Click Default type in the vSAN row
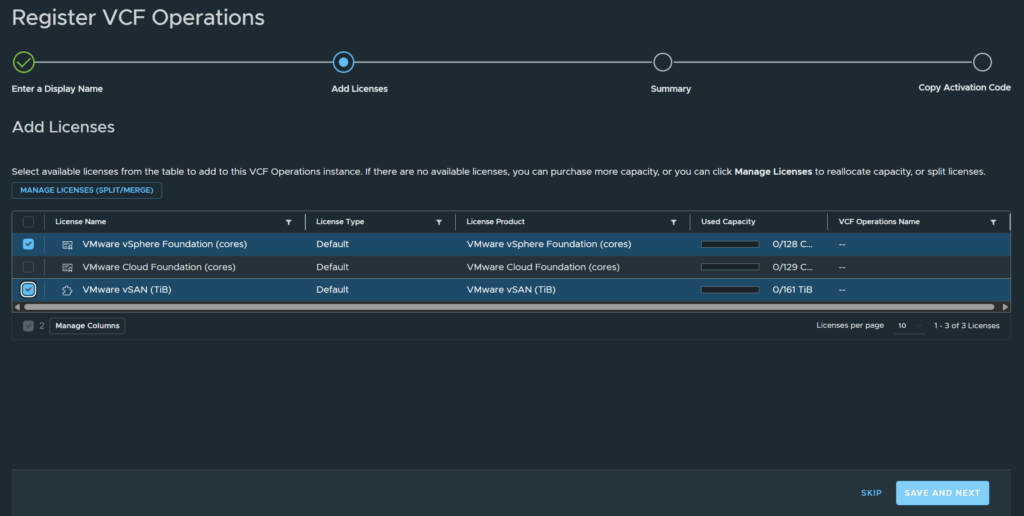Screen dimensions: 1024x516 pos(332,290)
